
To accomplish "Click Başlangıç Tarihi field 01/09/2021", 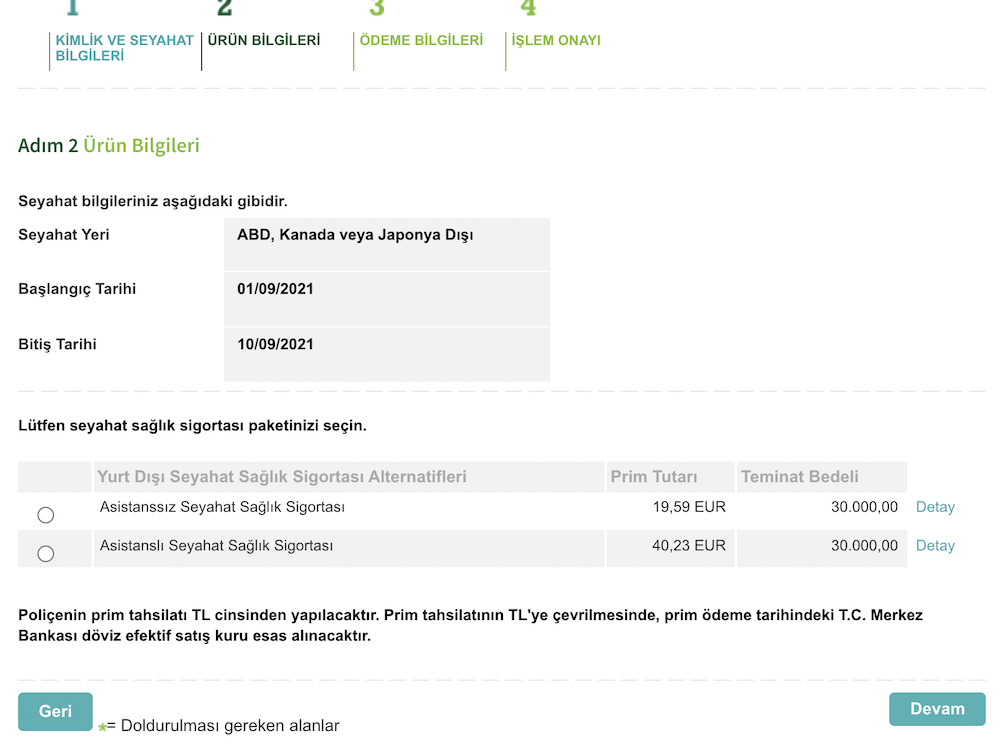I will (387, 299).
